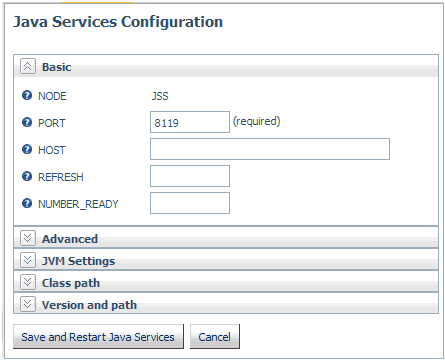This screenshot has height=360, width=445.
Task: Expand JVM Settings using its chevron icon
Action: coord(28,260)
